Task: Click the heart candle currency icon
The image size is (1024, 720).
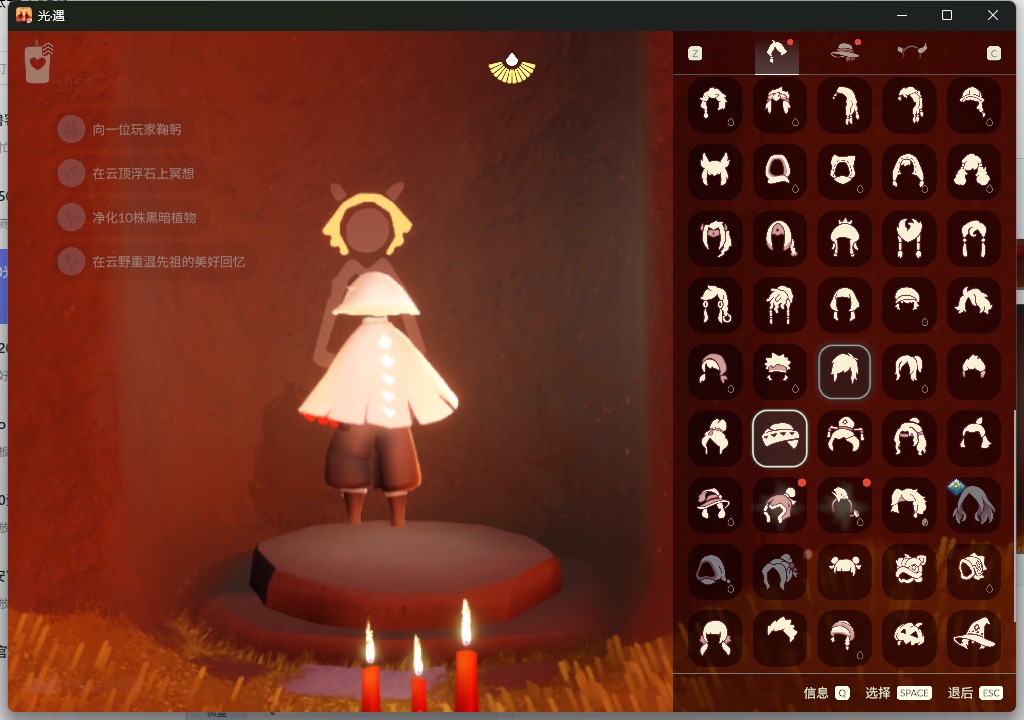Action: (39, 63)
